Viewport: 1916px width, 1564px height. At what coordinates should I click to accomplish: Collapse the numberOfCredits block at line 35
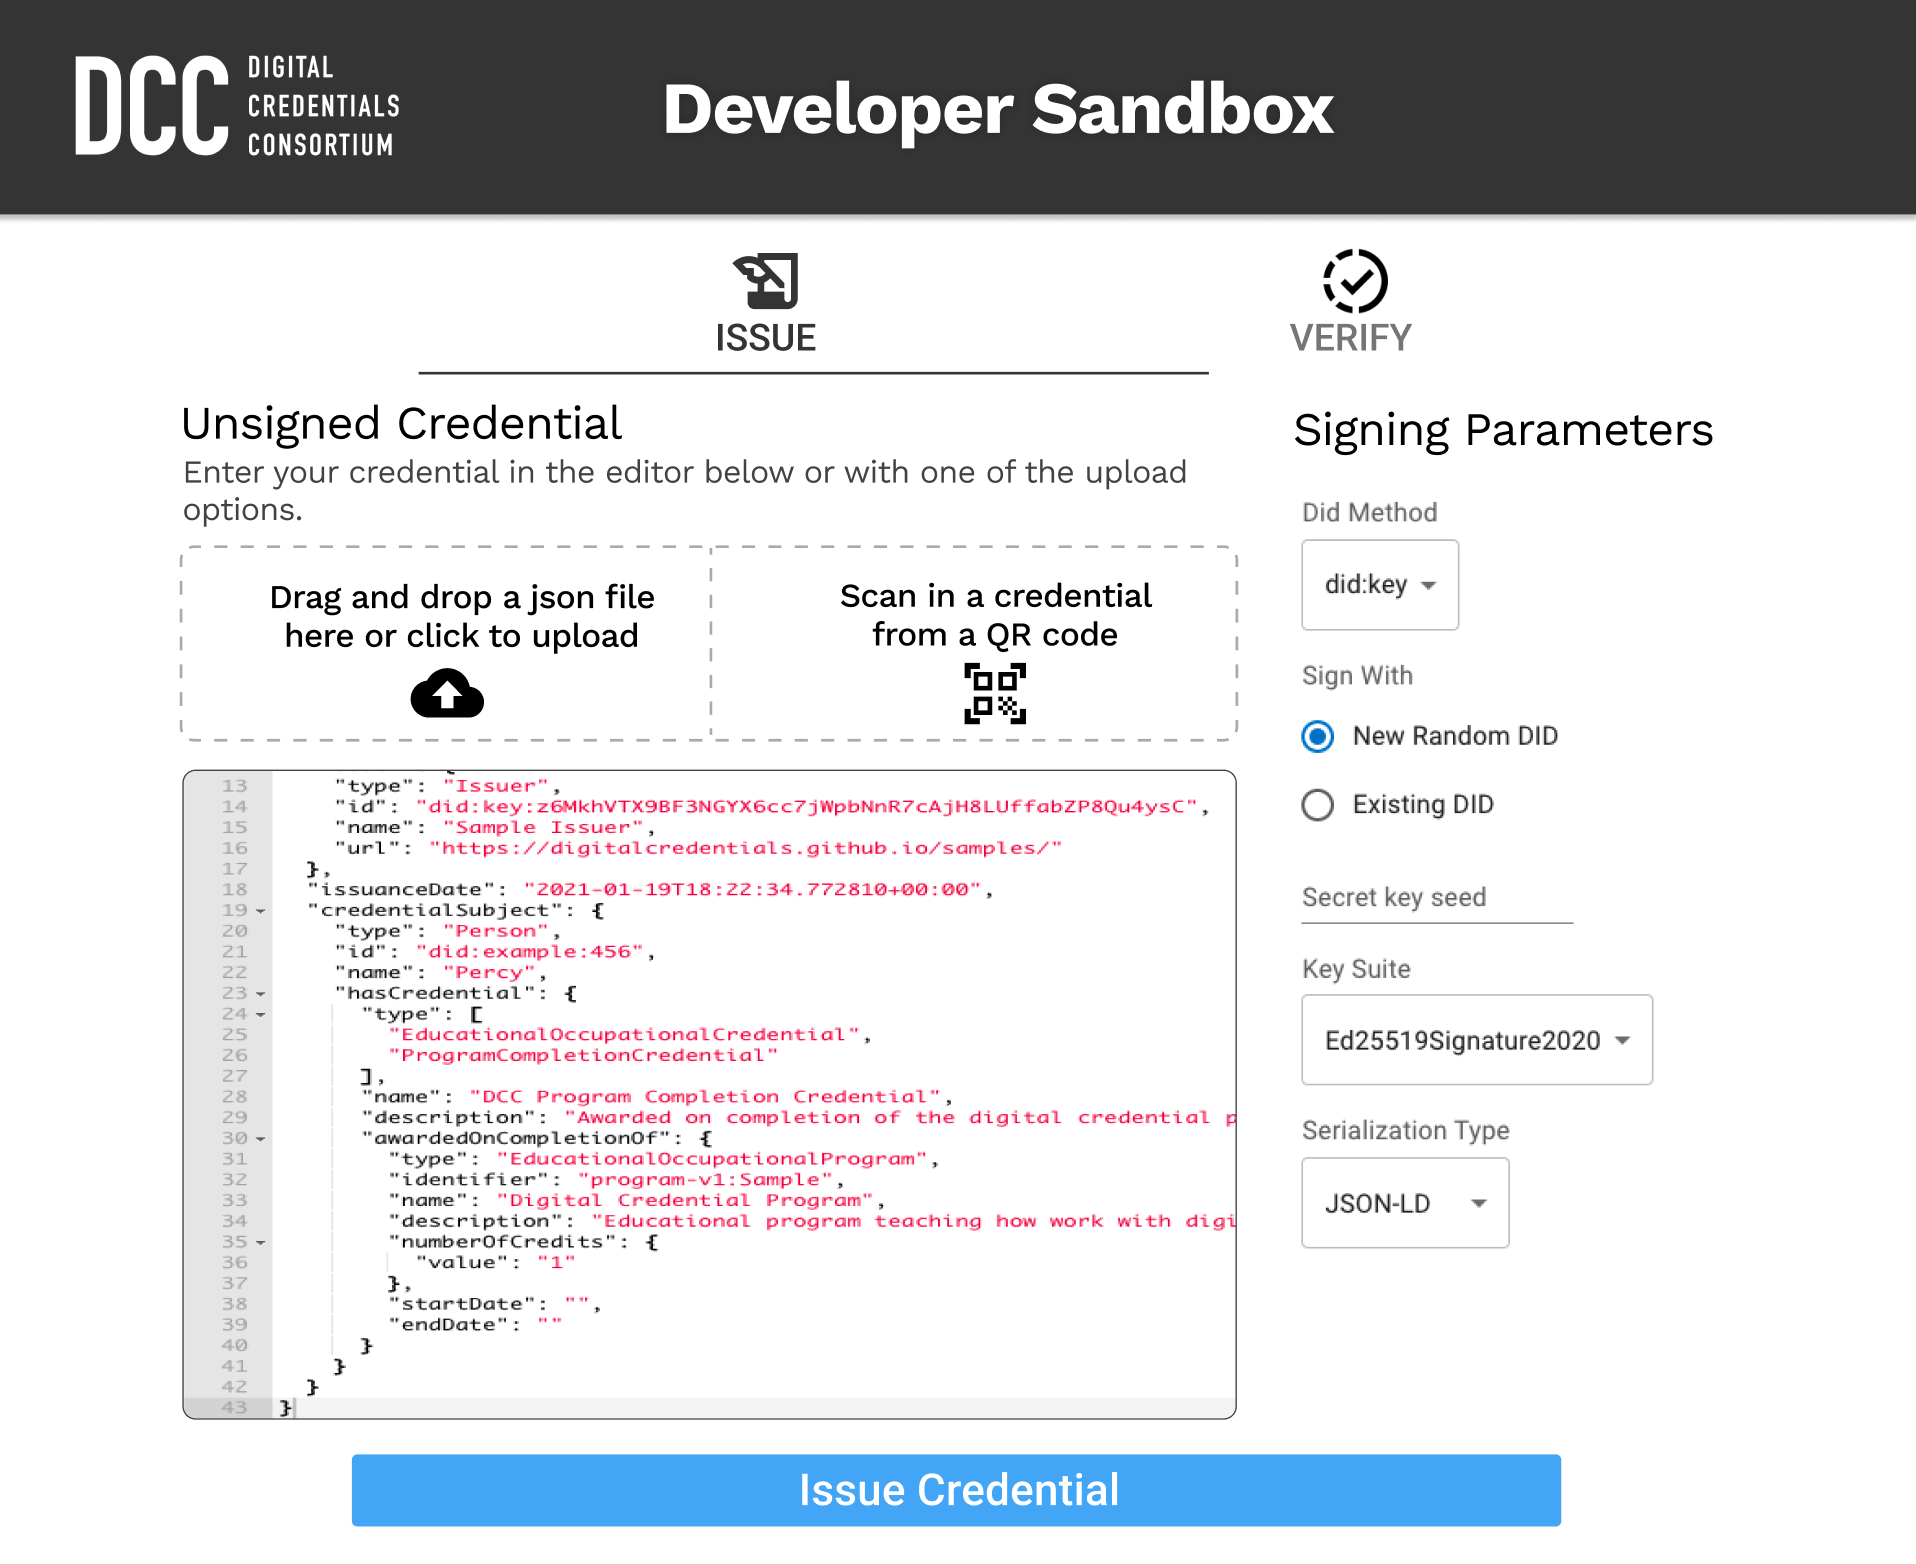[259, 1242]
